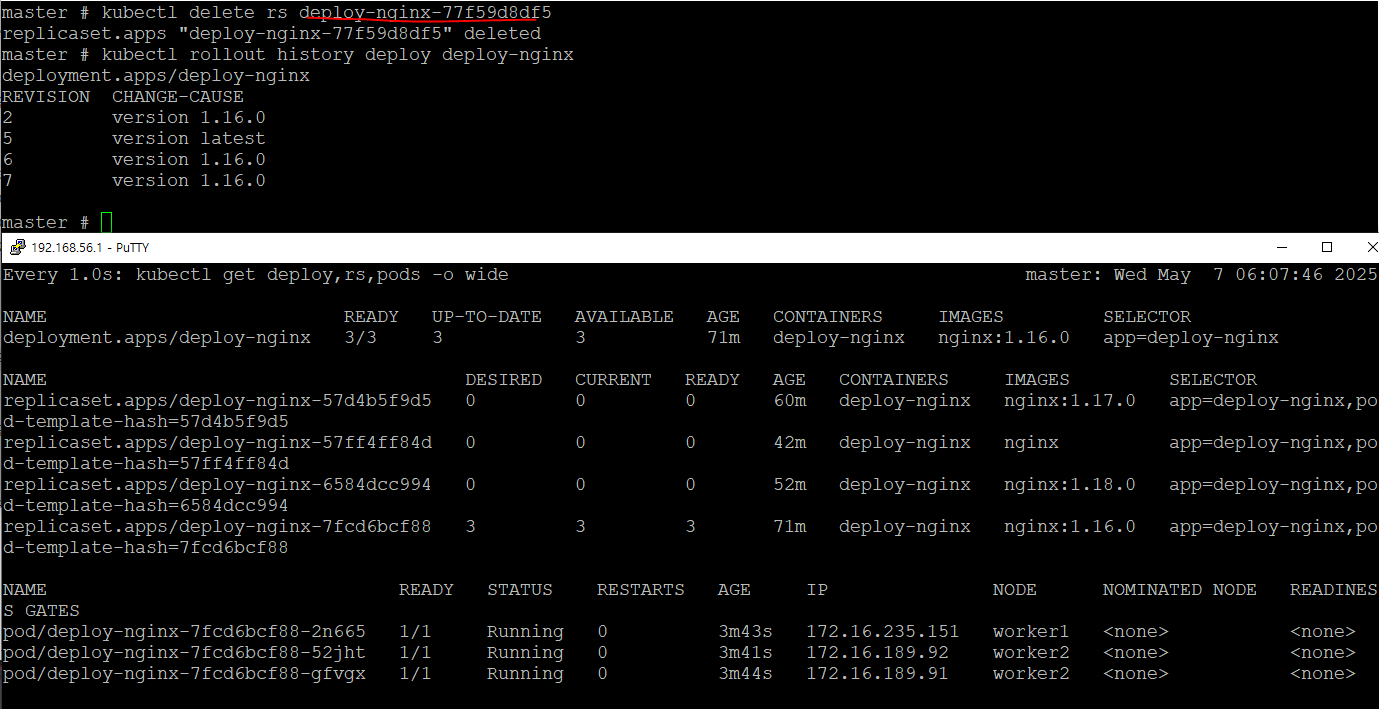Click the 'Every 1.0s: kubectl get deploy,rs,pods' watch header
1379x709 pixels.
click(x=255, y=274)
